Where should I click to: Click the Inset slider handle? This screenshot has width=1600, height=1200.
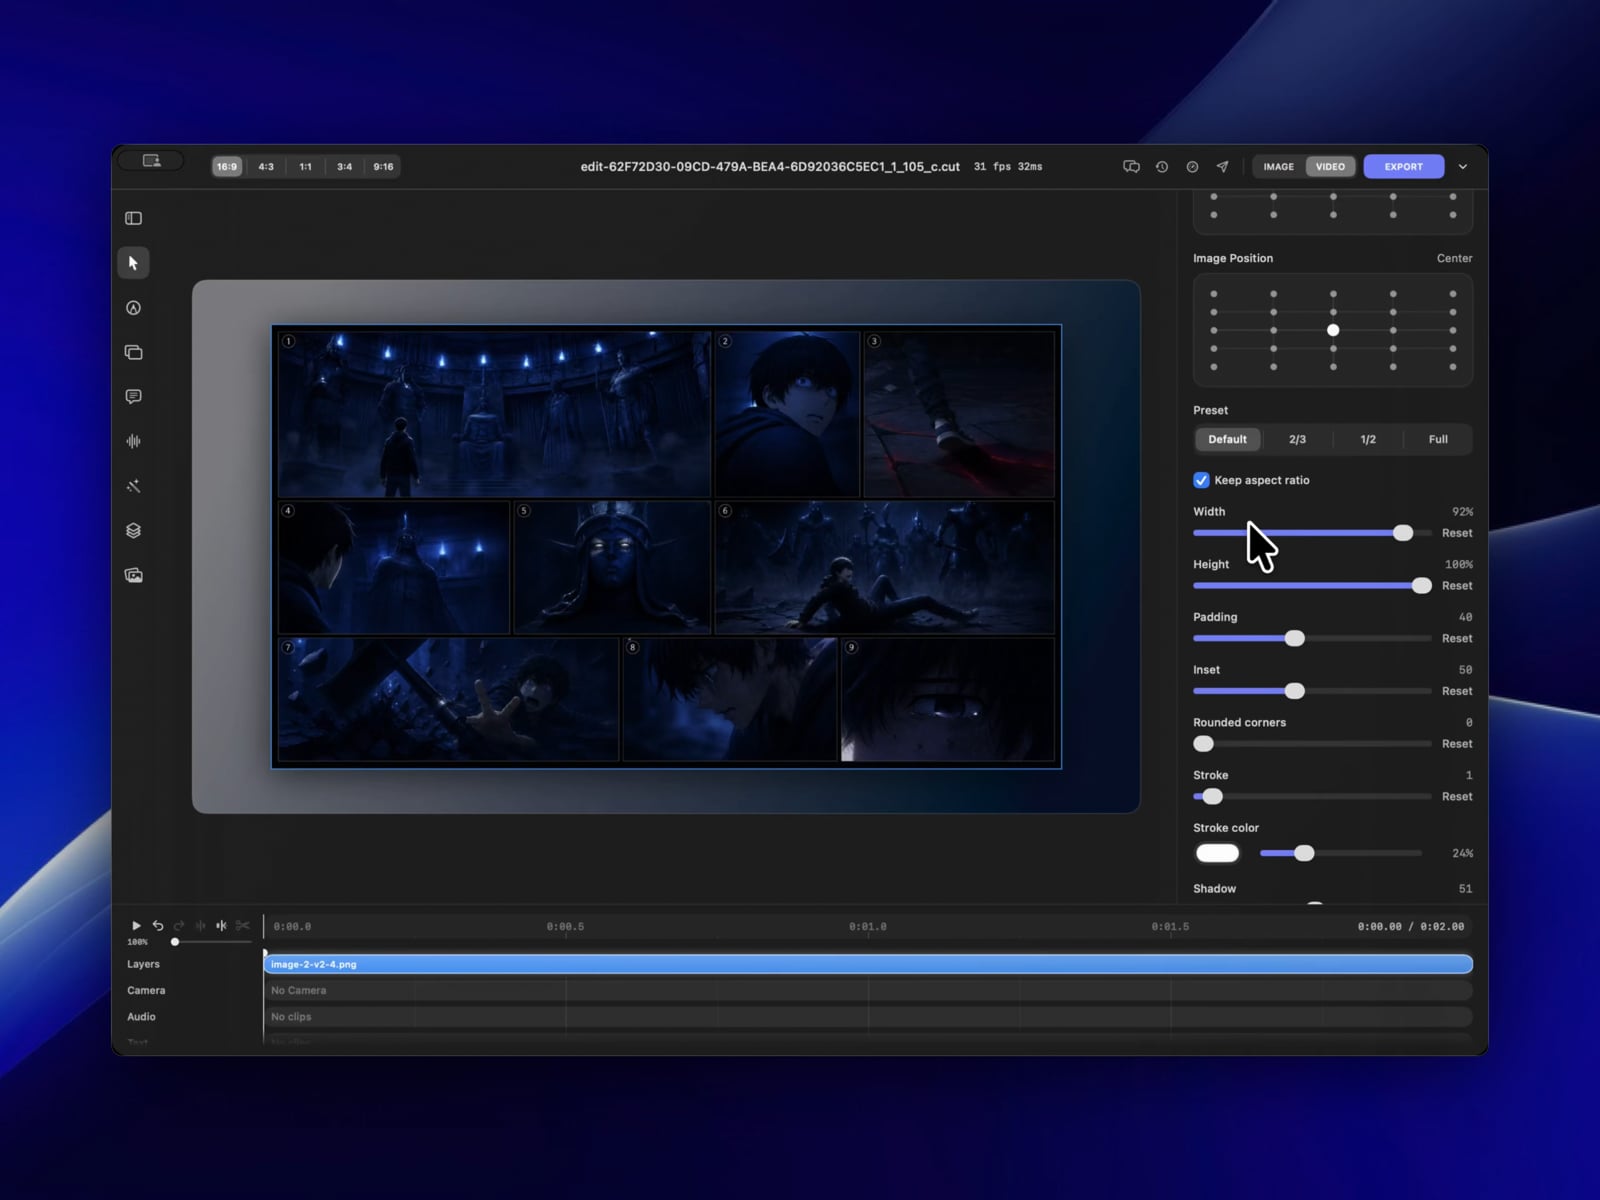[x=1295, y=691]
